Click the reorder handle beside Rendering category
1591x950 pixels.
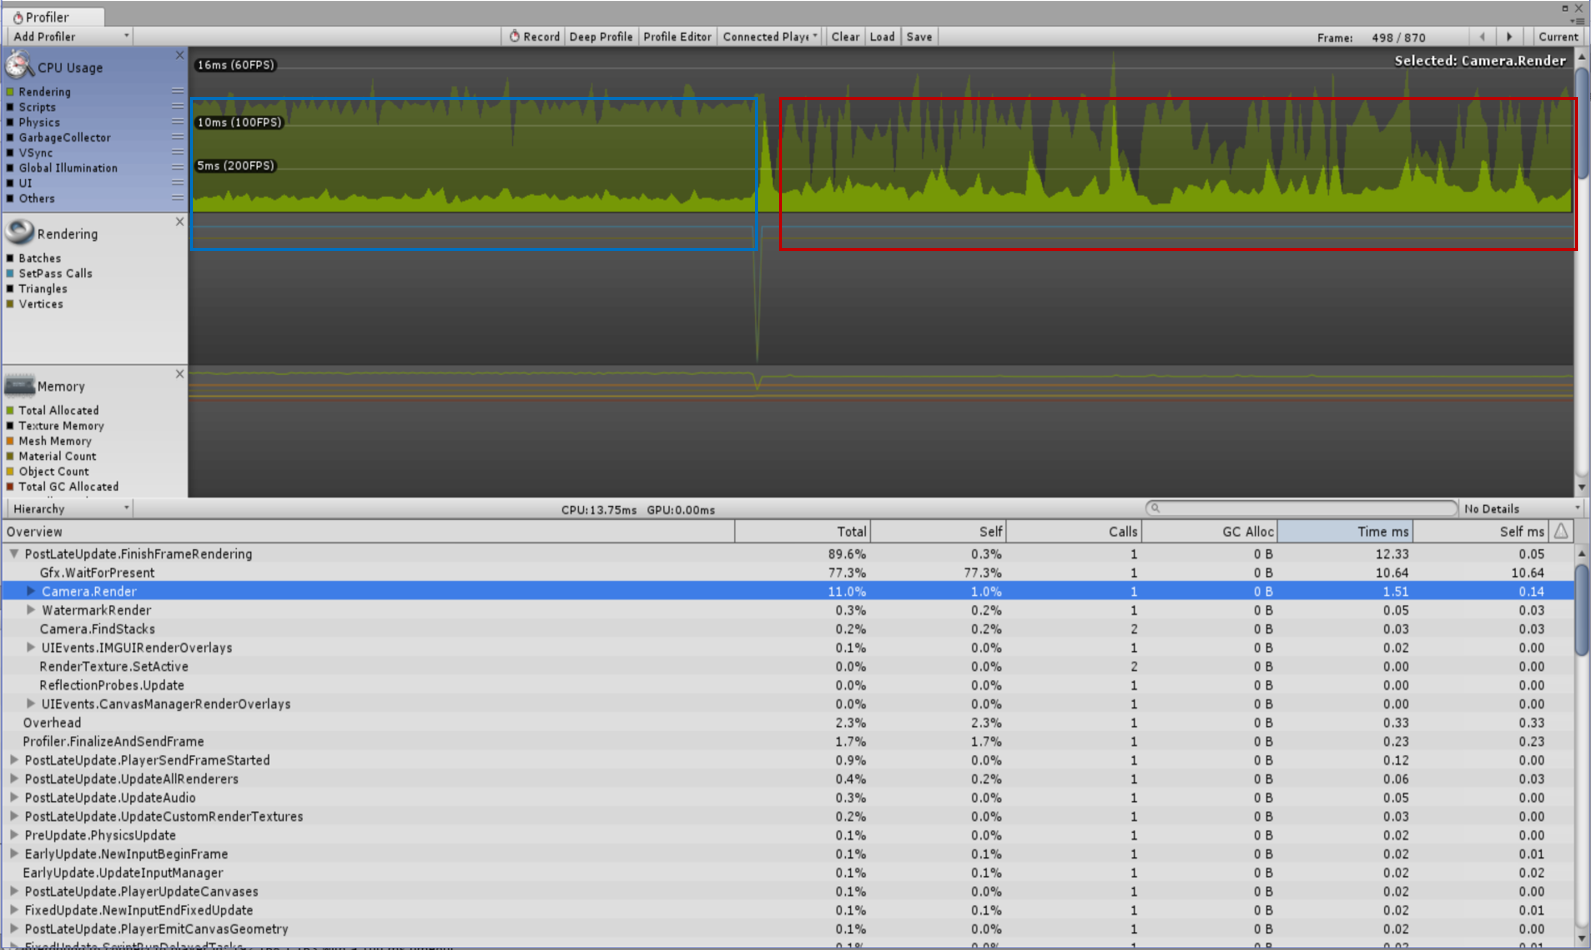click(x=177, y=91)
